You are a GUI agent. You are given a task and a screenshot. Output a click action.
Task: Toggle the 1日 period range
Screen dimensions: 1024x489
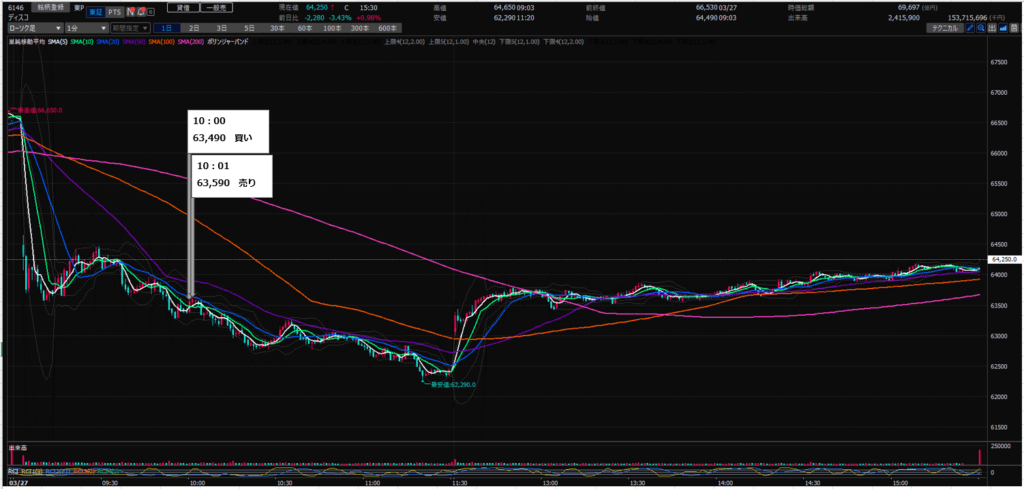pyautogui.click(x=167, y=28)
